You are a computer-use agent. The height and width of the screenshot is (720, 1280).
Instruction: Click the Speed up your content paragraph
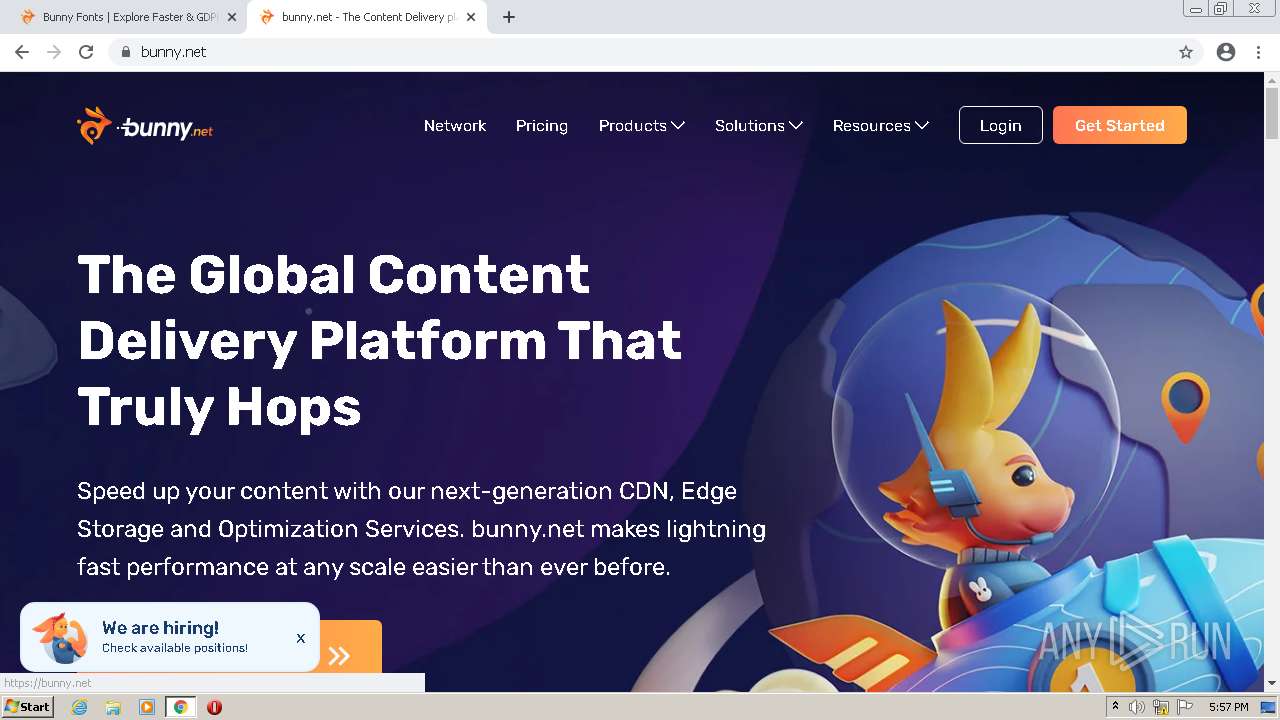422,529
